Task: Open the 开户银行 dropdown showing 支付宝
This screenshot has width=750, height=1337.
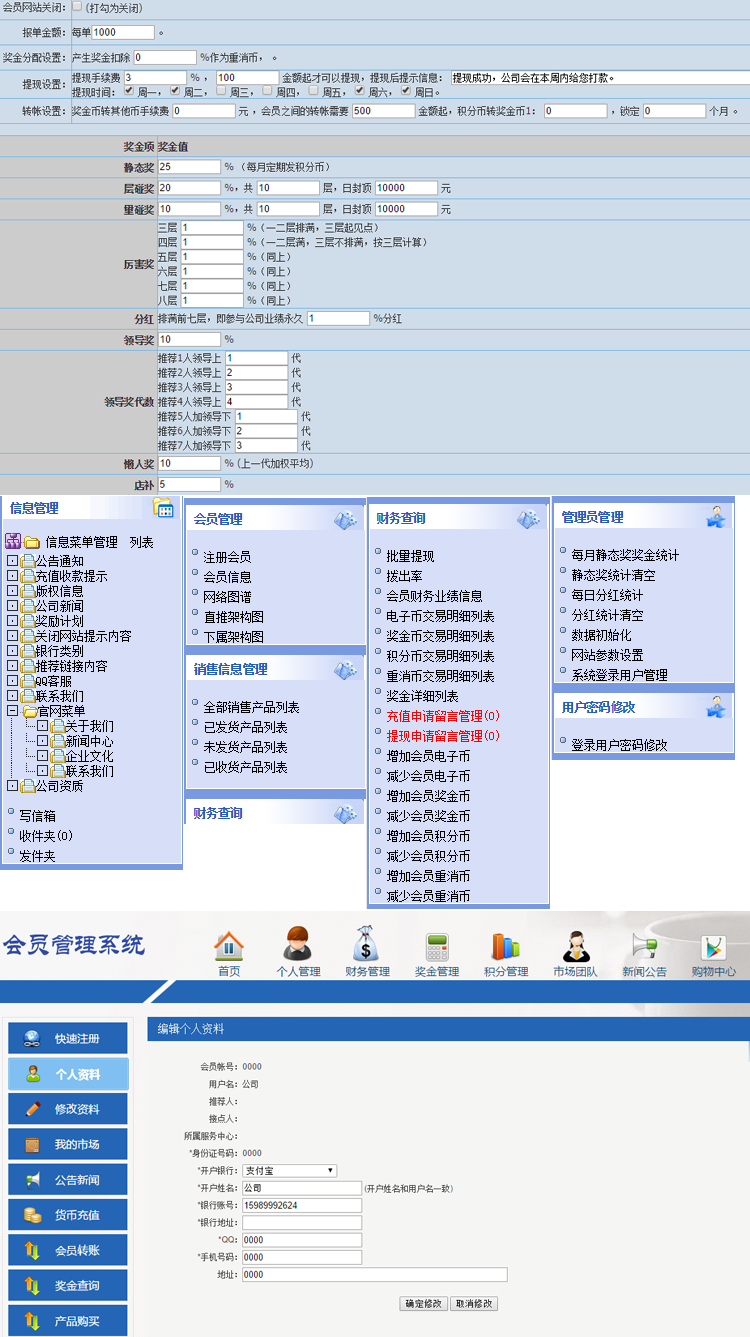Action: pyautogui.click(x=289, y=1170)
